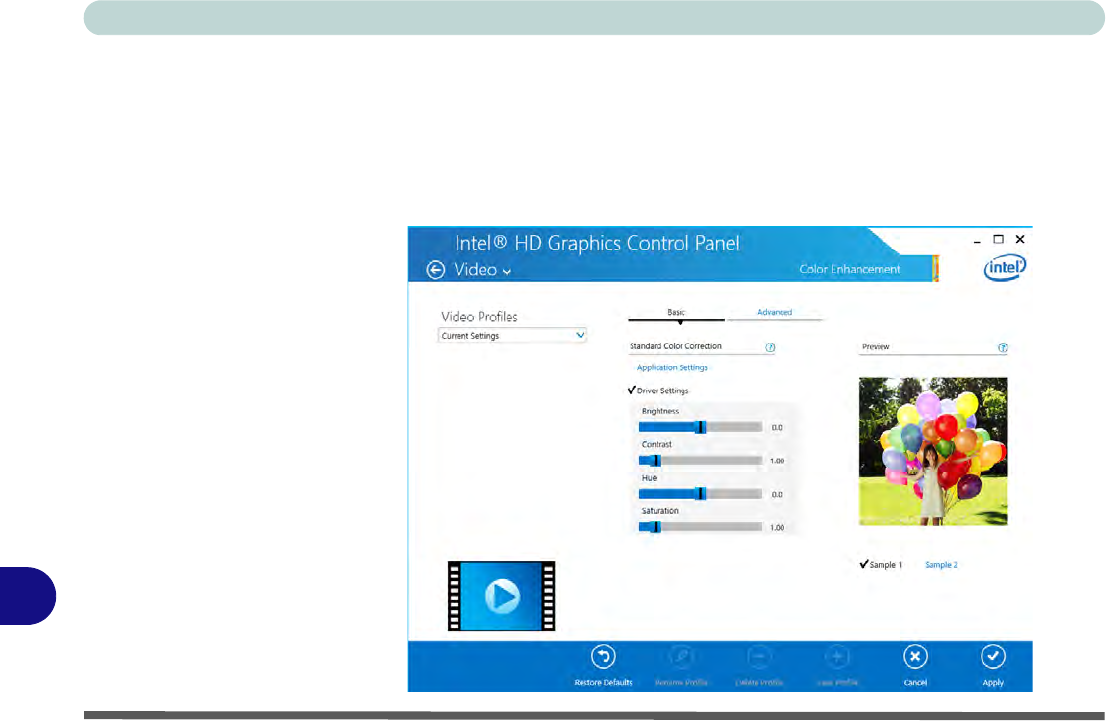This screenshot has height=721, width=1106.
Task: Click the Saturation value 1.00
Action: coord(777,528)
